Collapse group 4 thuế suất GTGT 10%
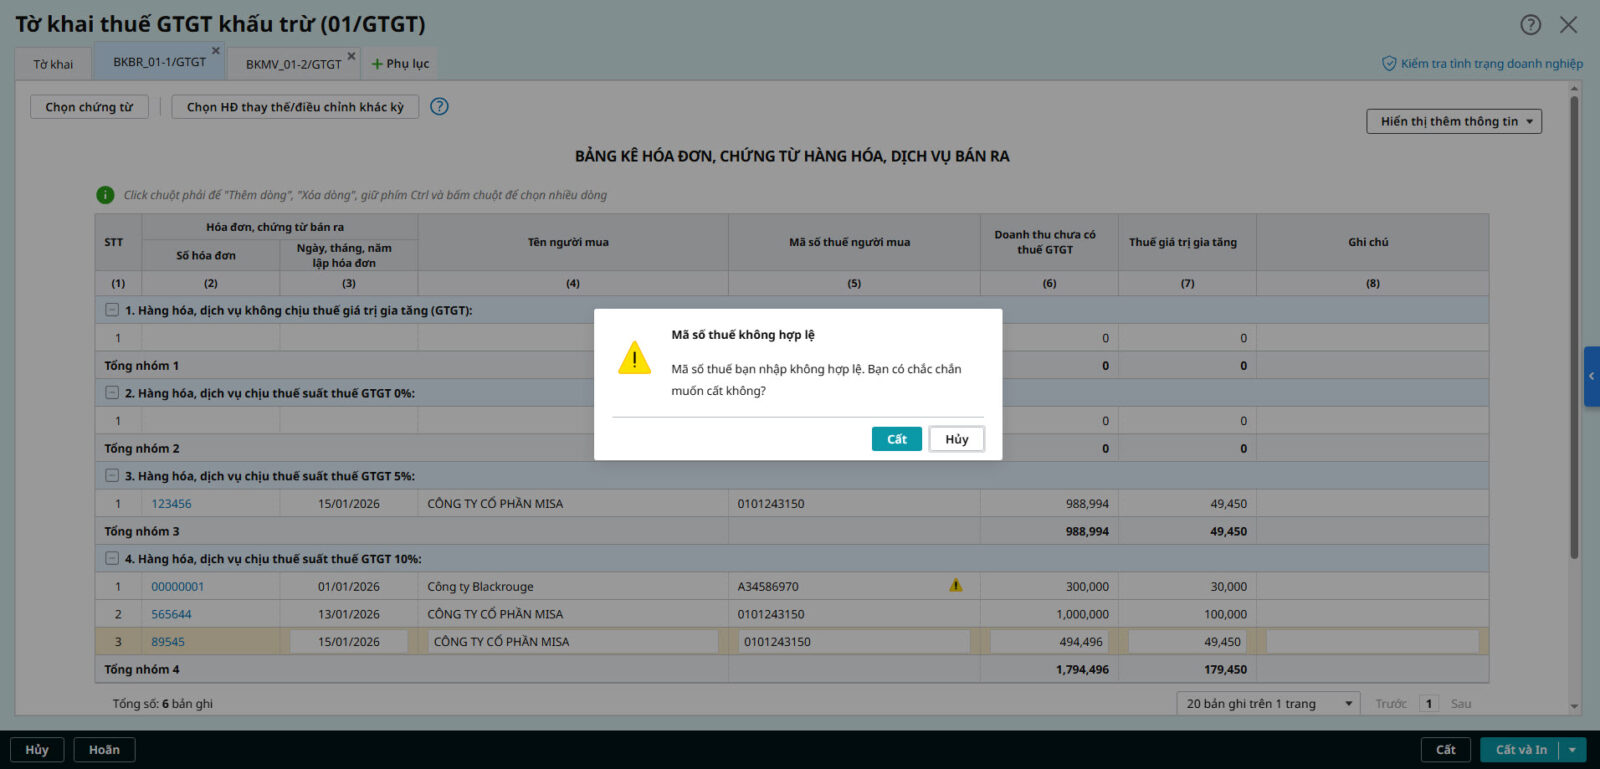The width and height of the screenshot is (1600, 769). [x=112, y=559]
